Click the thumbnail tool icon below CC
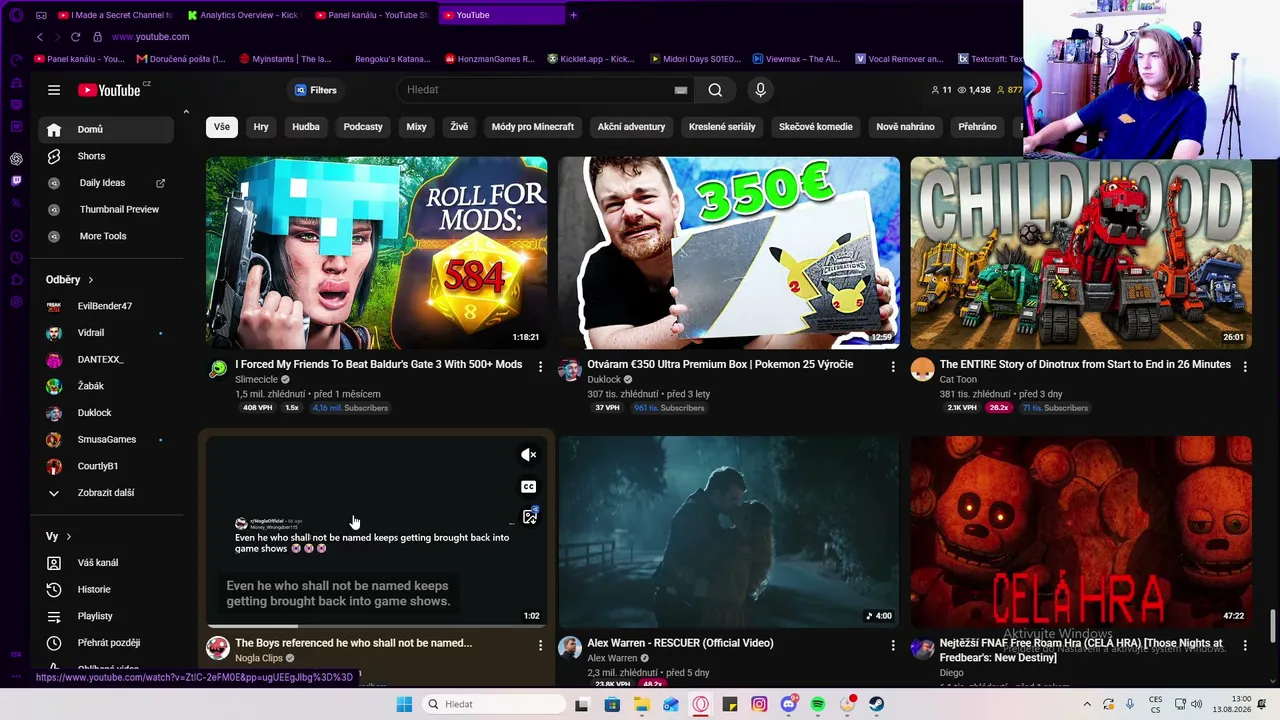This screenshot has width=1280, height=720. 529,517
